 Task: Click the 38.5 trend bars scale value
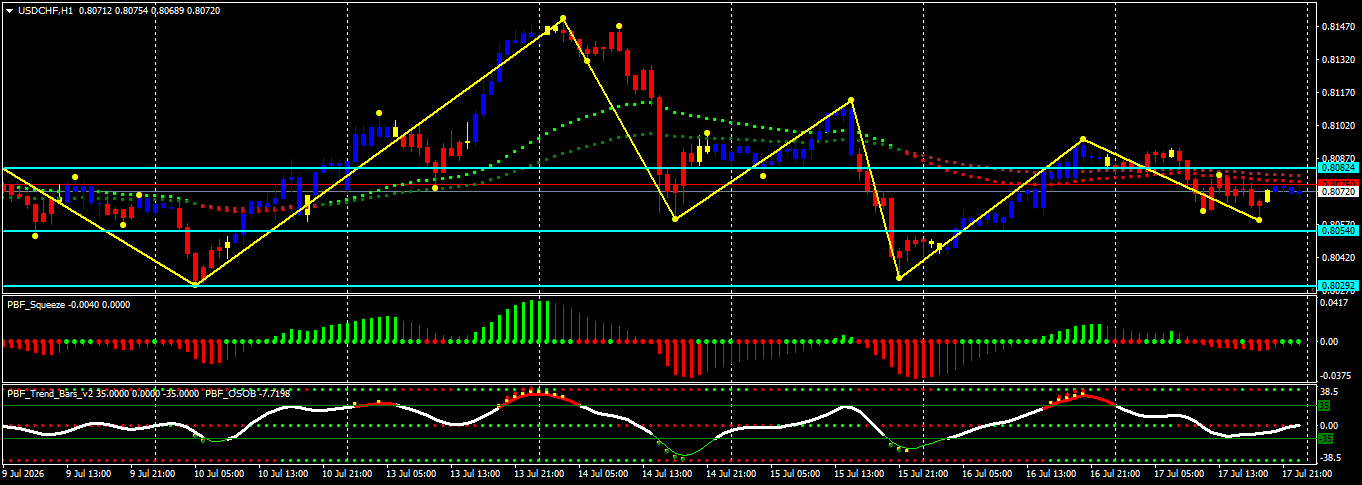1330,392
